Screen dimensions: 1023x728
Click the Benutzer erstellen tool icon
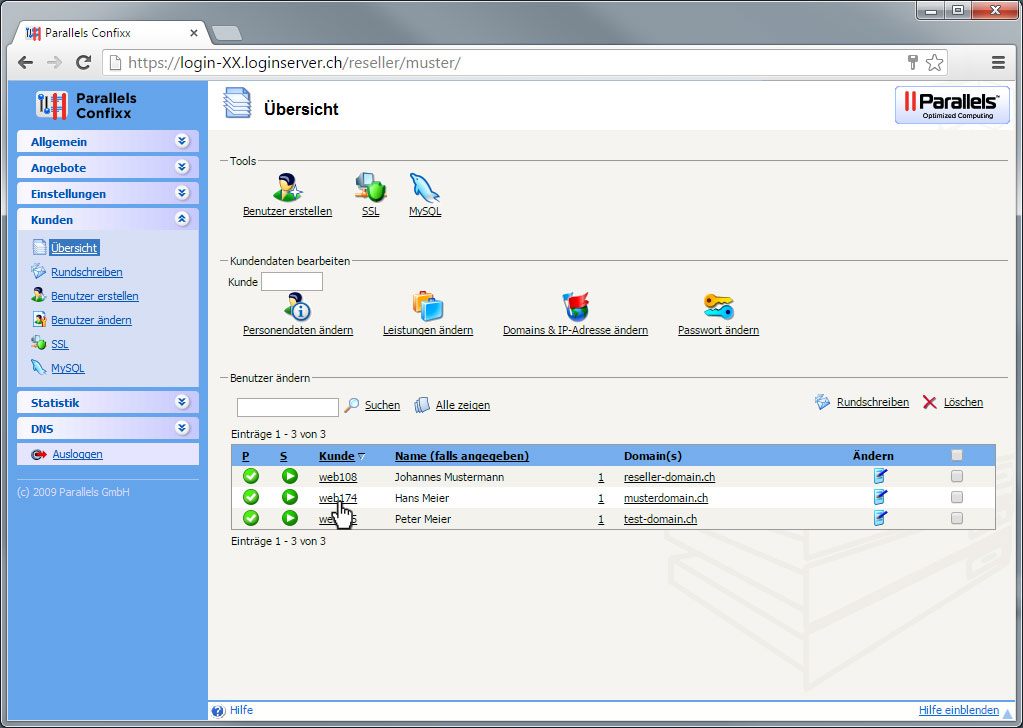288,188
